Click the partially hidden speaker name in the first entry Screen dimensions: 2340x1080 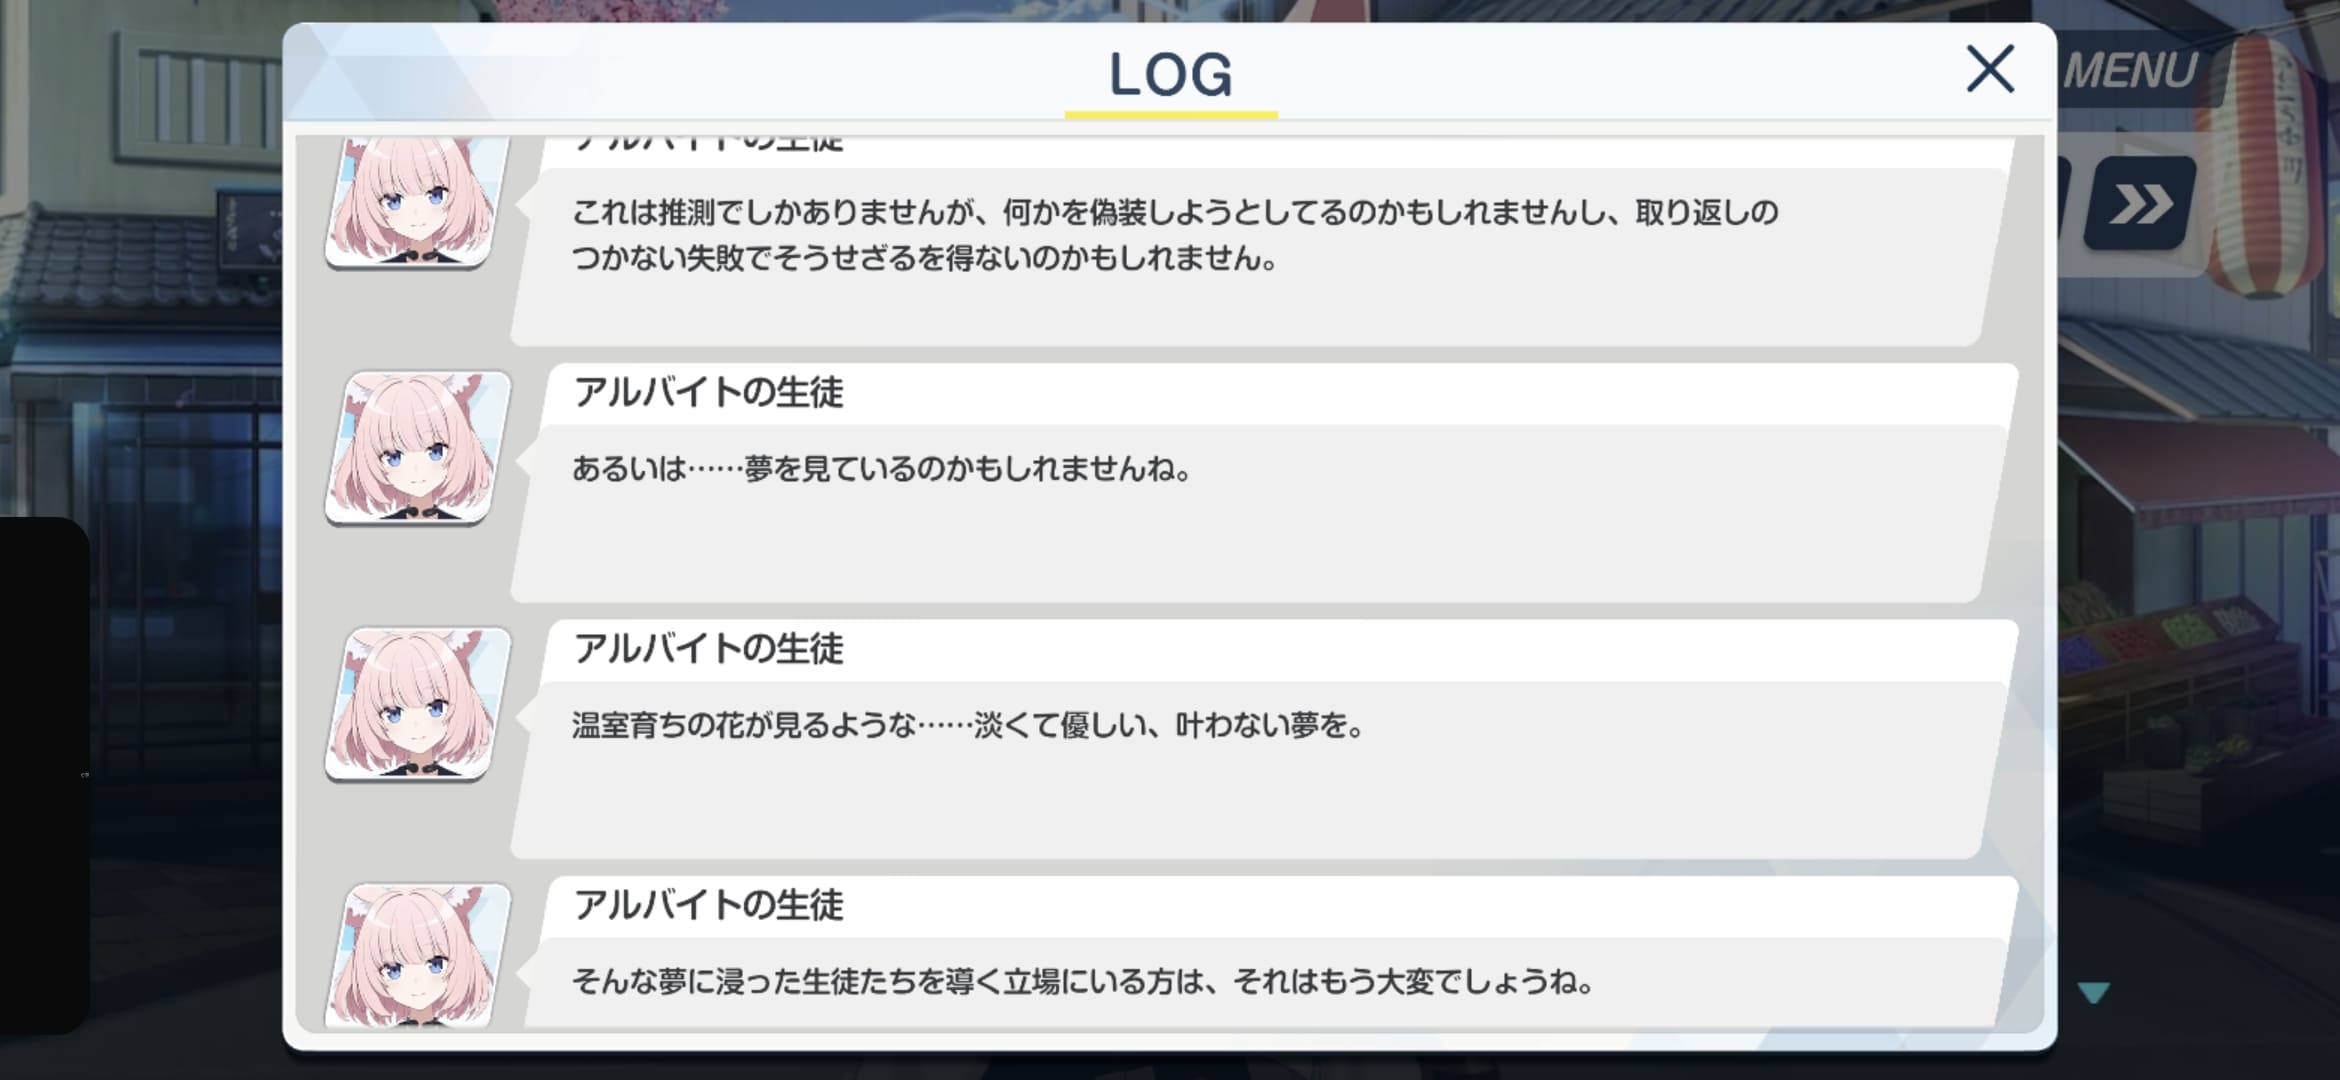click(x=708, y=144)
